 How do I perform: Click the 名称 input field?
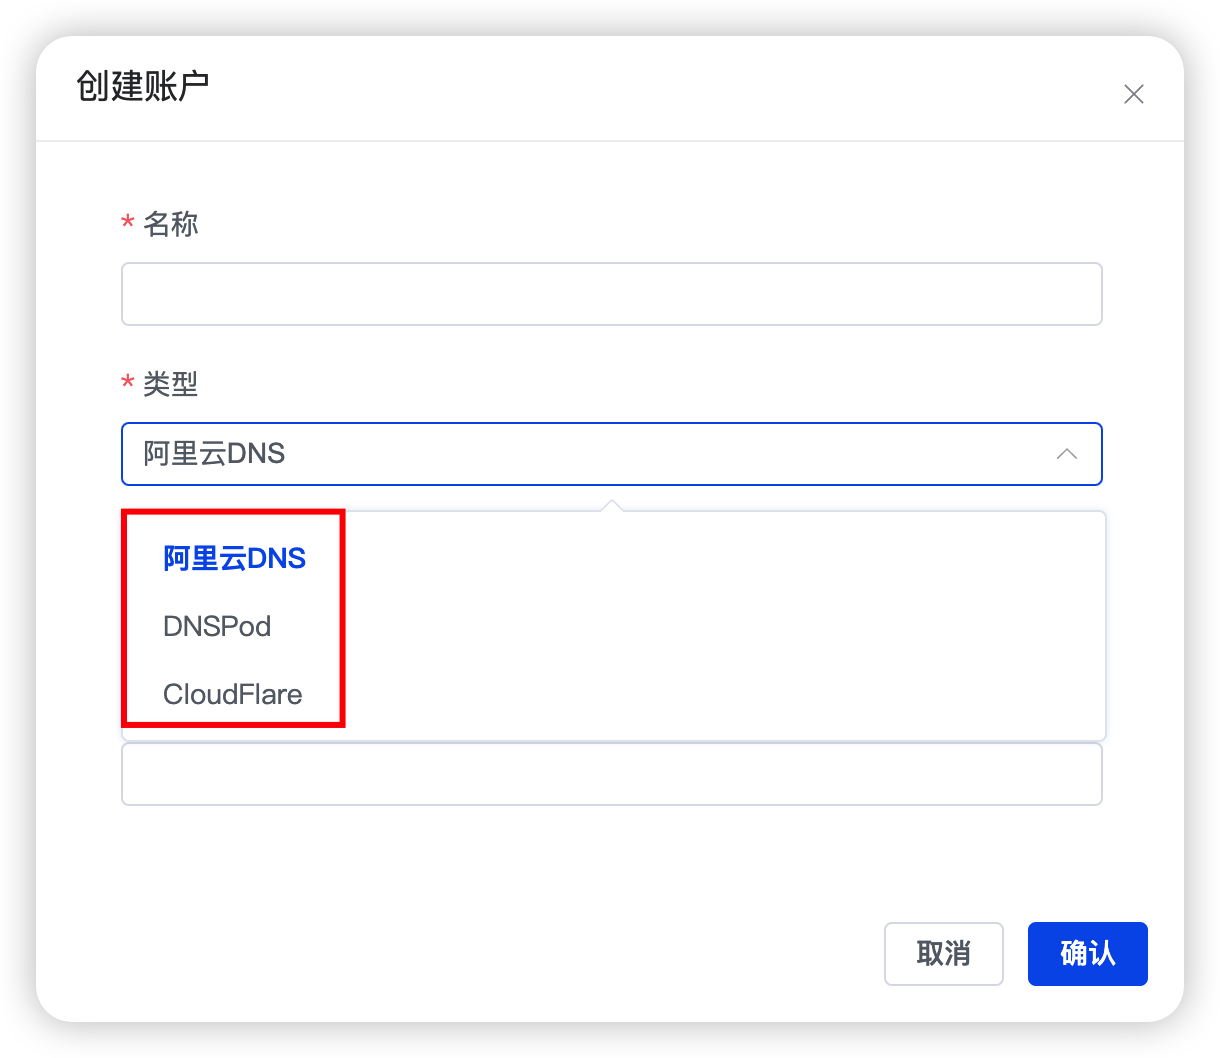612,293
